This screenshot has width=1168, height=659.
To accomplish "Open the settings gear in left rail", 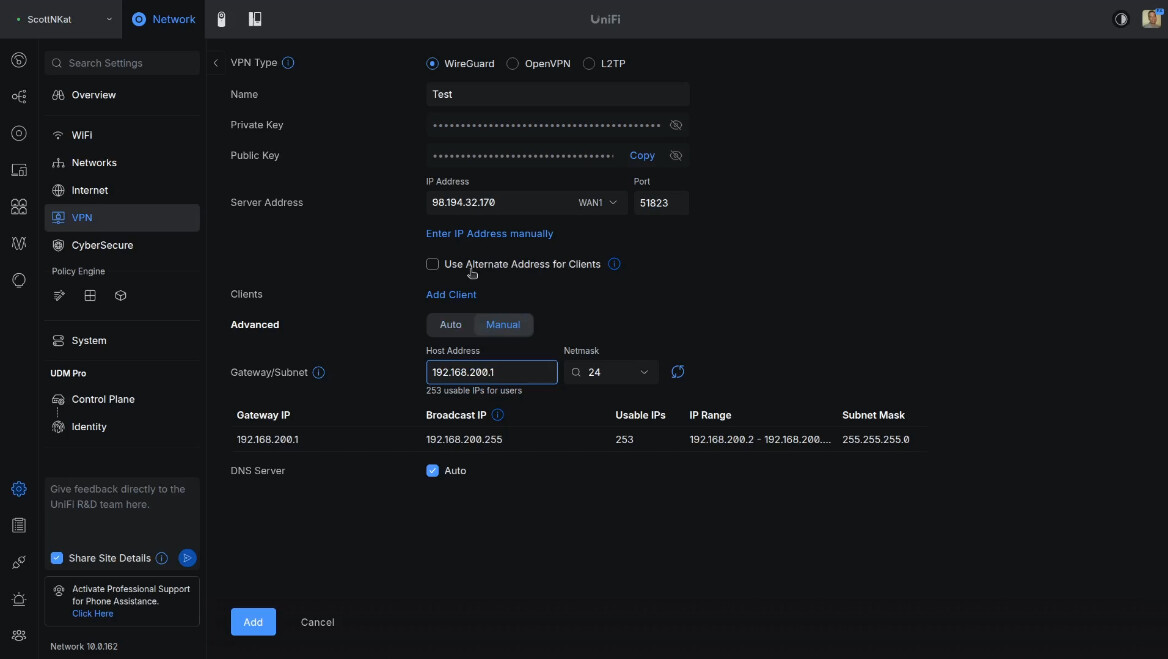I will point(19,489).
